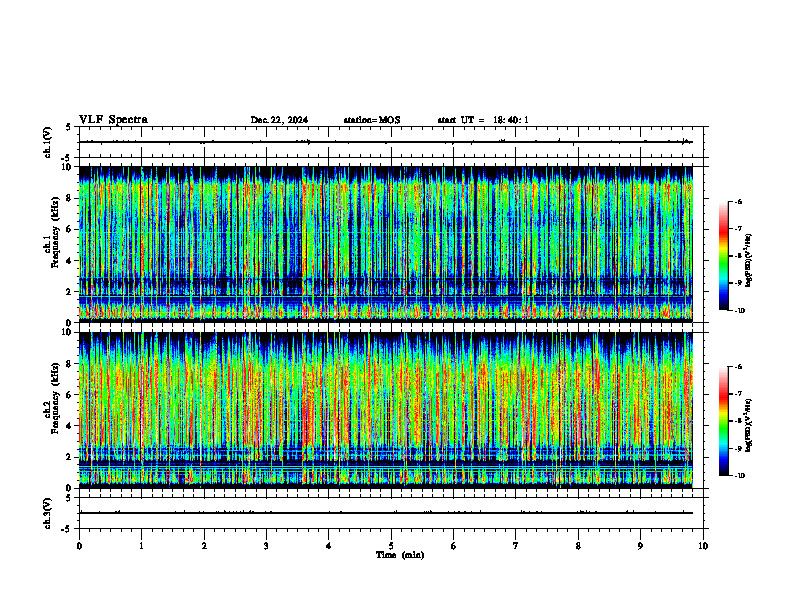Click the "3" tick on the time axis

[266, 545]
